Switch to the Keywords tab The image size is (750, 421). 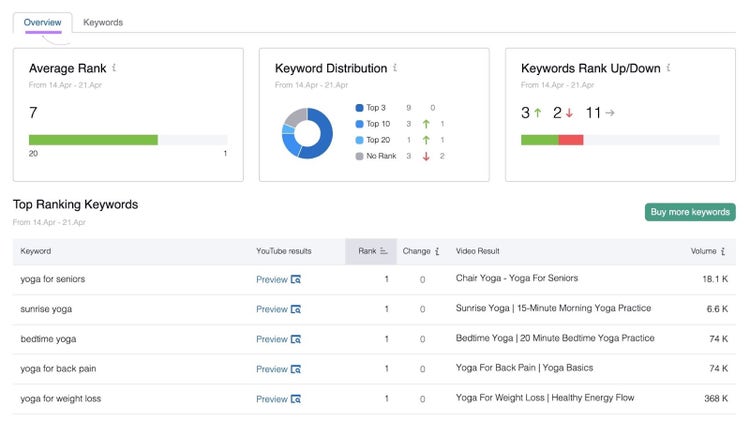coord(103,22)
